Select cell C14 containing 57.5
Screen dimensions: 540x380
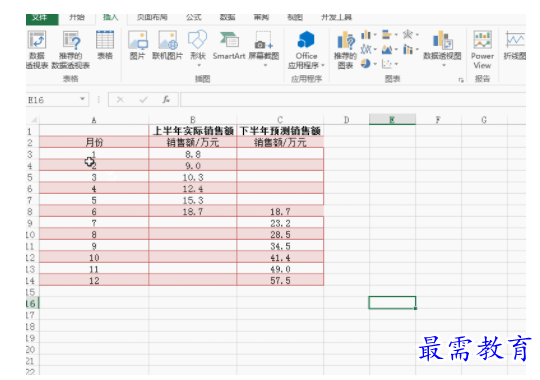280,280
